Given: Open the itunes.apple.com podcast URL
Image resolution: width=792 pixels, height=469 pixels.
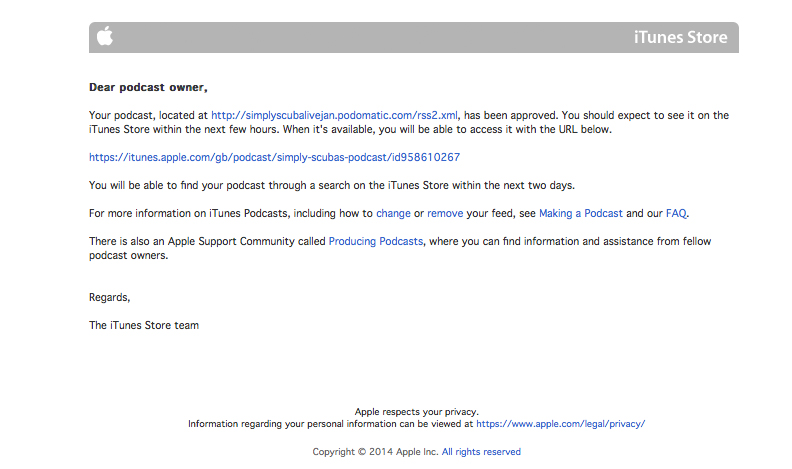Looking at the screenshot, I should [x=274, y=157].
